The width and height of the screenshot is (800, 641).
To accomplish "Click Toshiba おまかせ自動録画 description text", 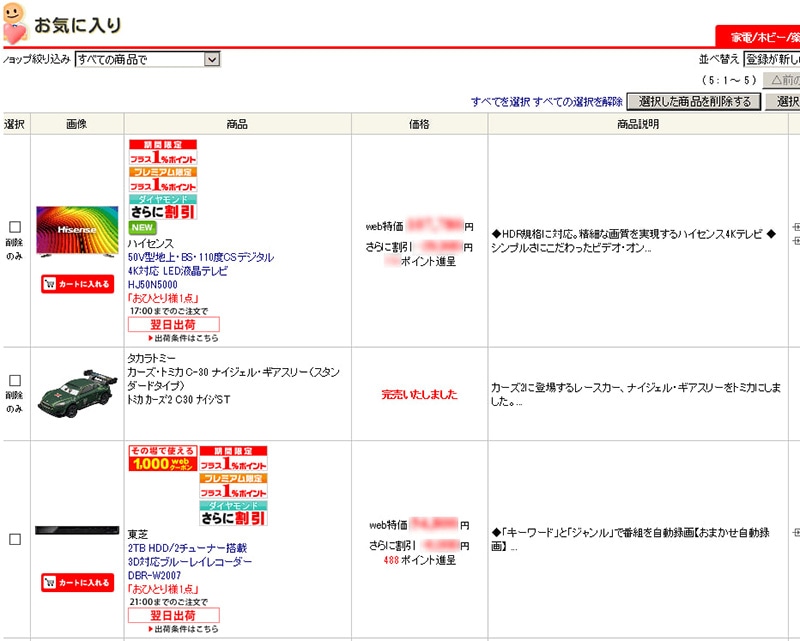I will pyautogui.click(x=631, y=539).
